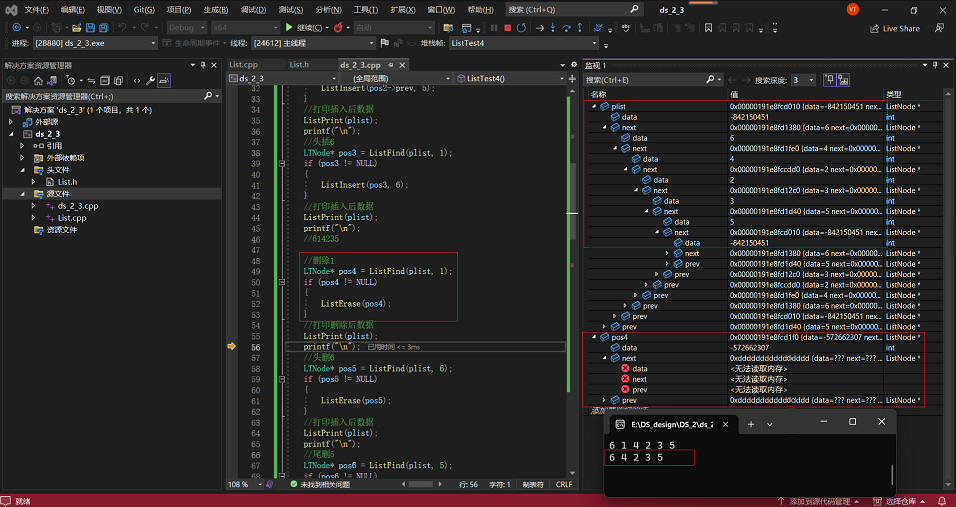Viewport: 956px width, 507px height.
Task: Open the 文件(F) menu
Action: click(37, 10)
